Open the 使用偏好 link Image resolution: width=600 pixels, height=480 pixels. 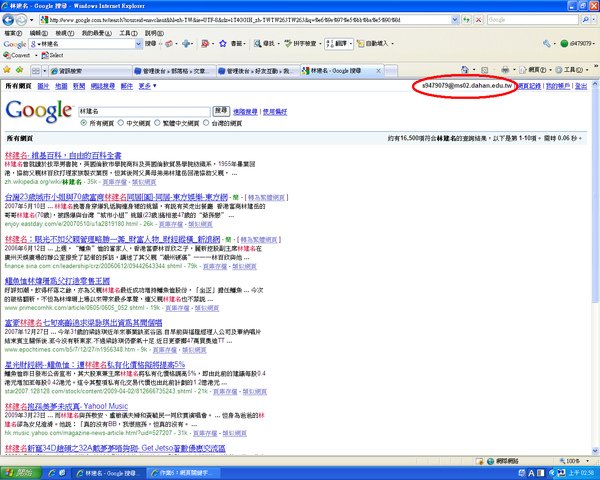tap(275, 112)
